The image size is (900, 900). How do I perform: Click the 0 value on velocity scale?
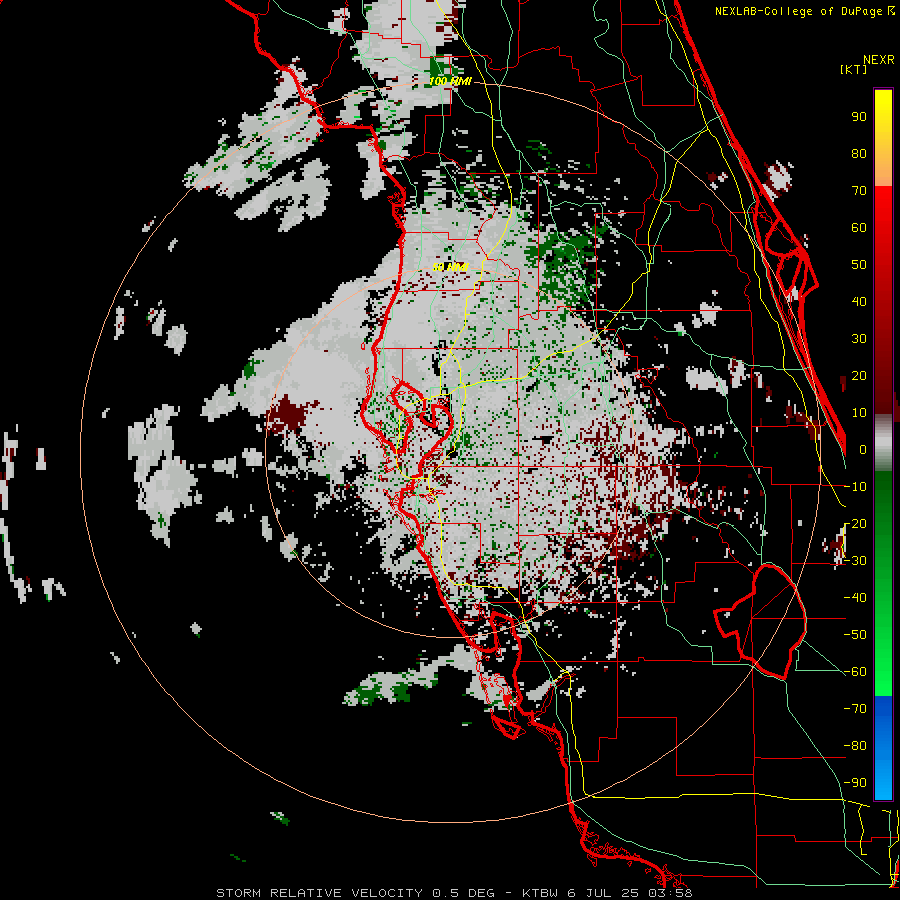863,449
